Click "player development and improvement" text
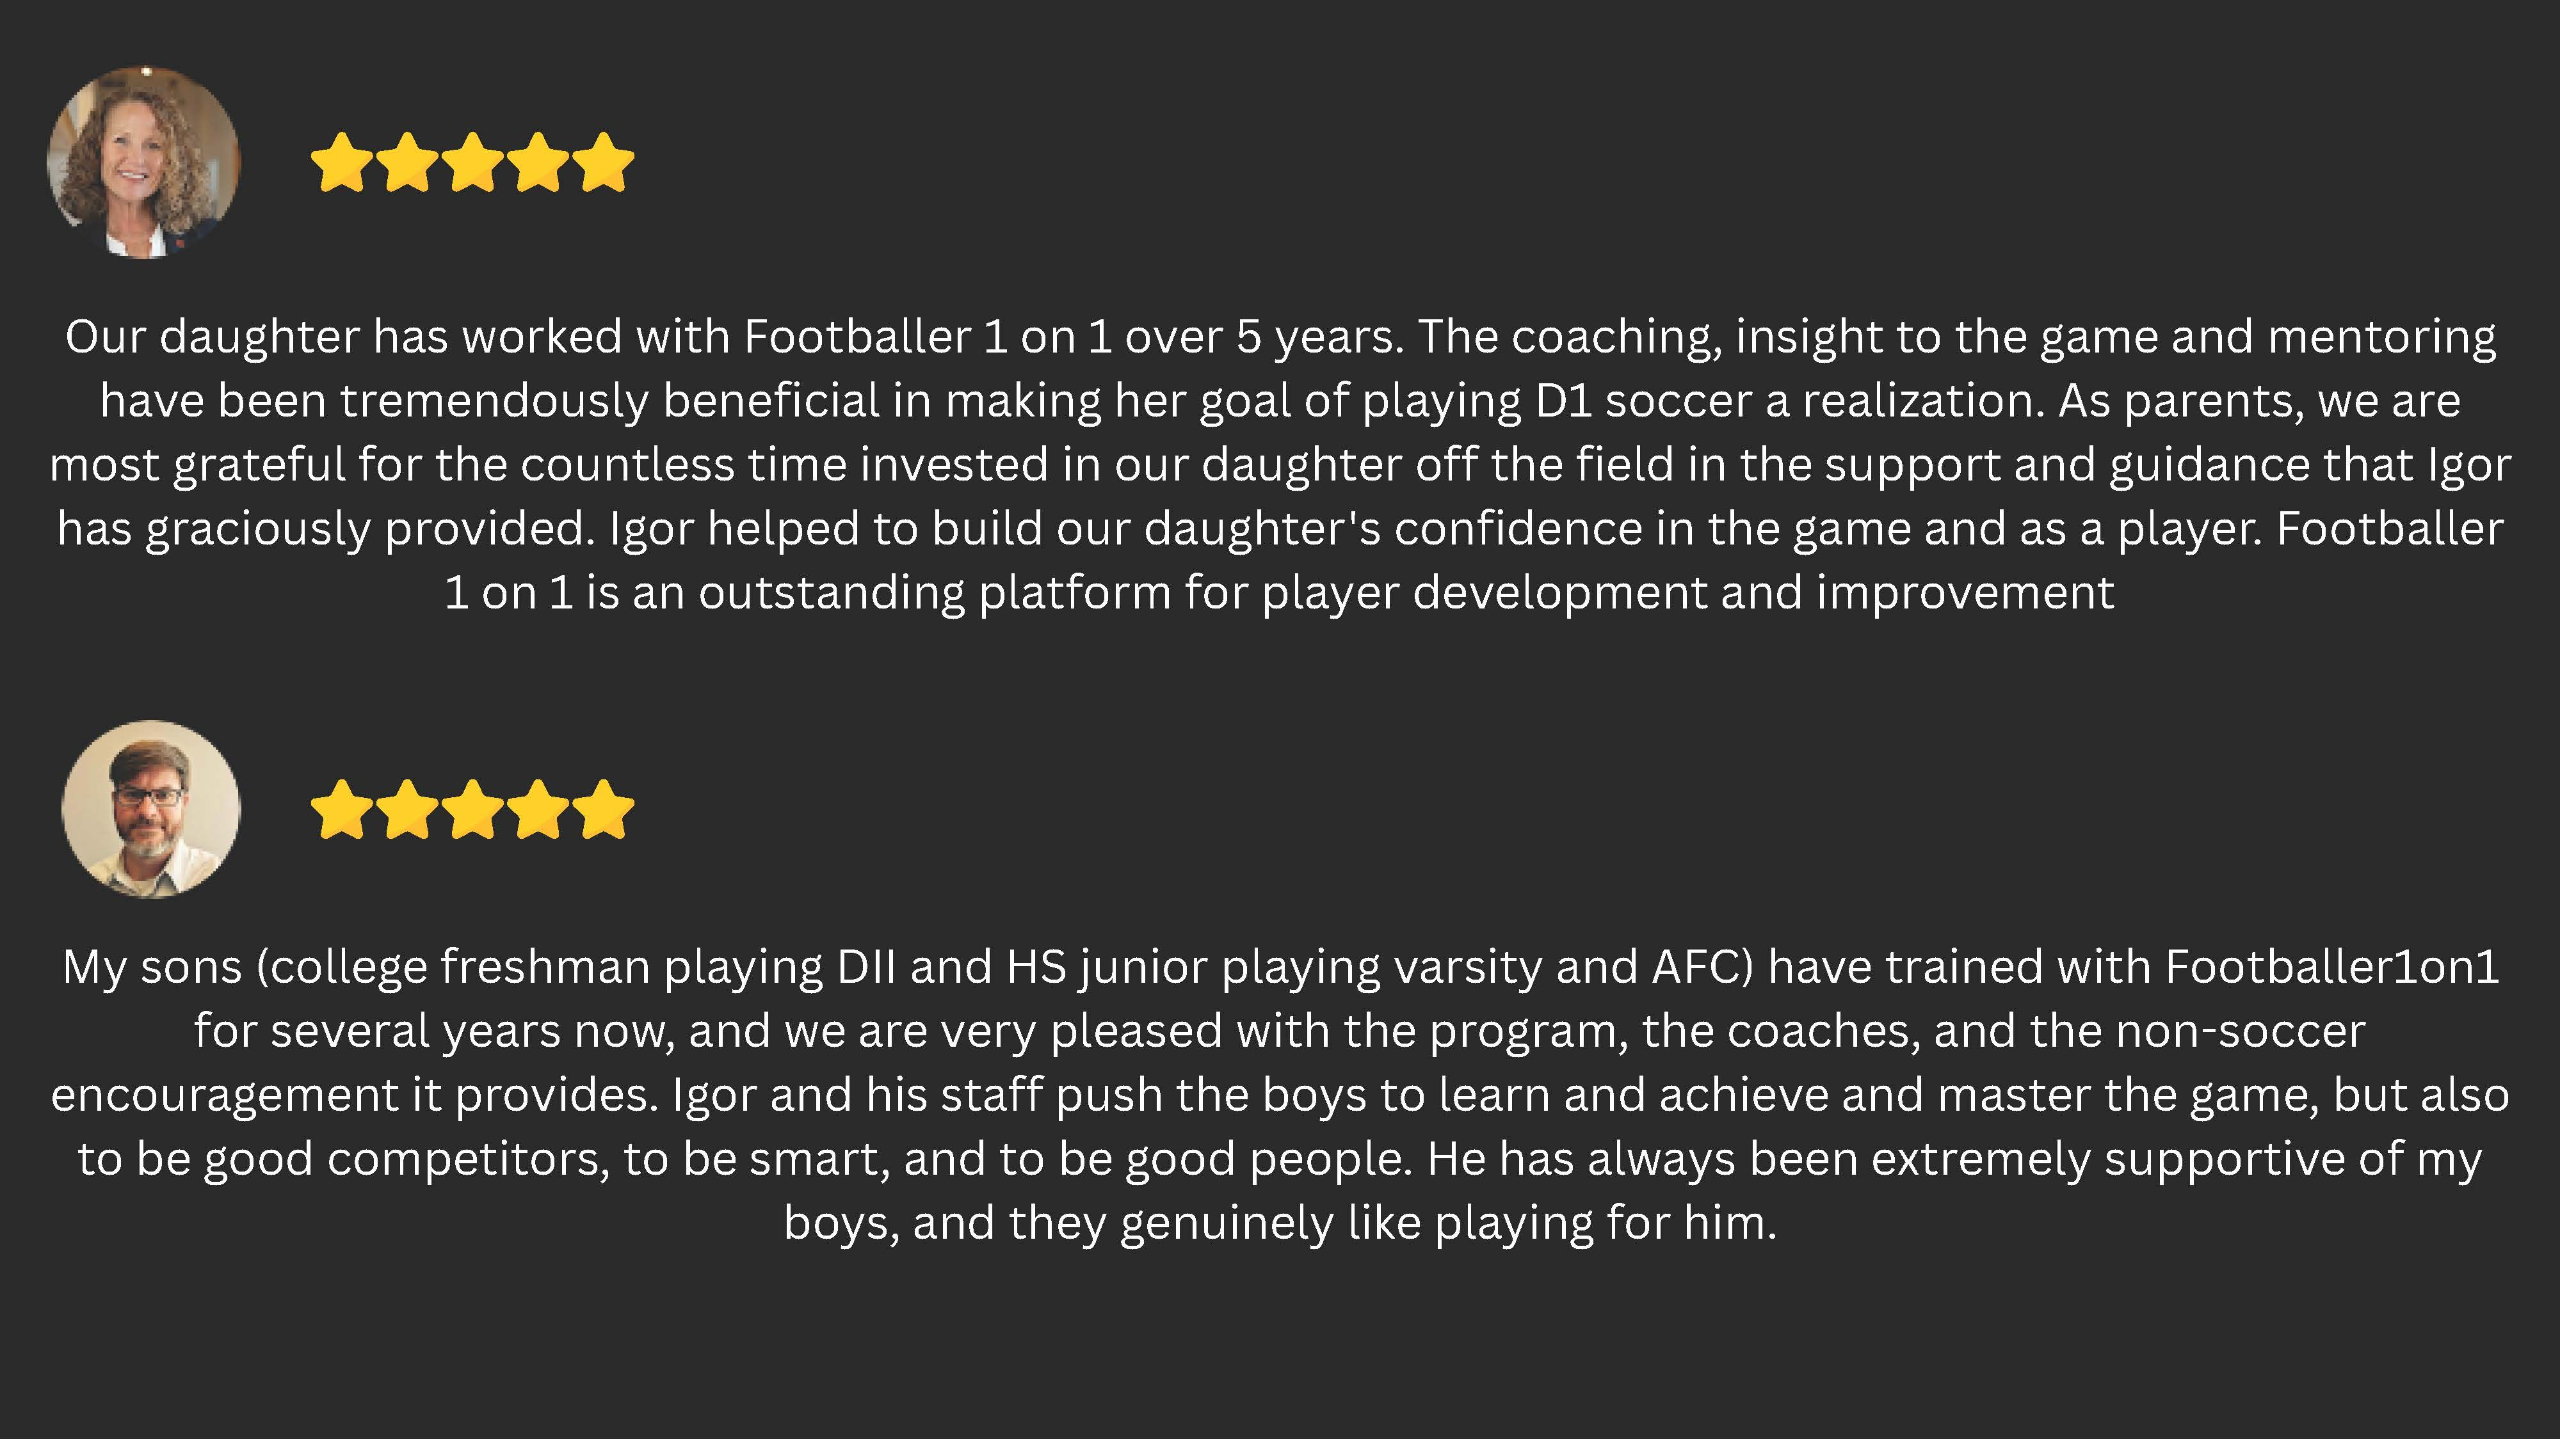 (1688, 594)
